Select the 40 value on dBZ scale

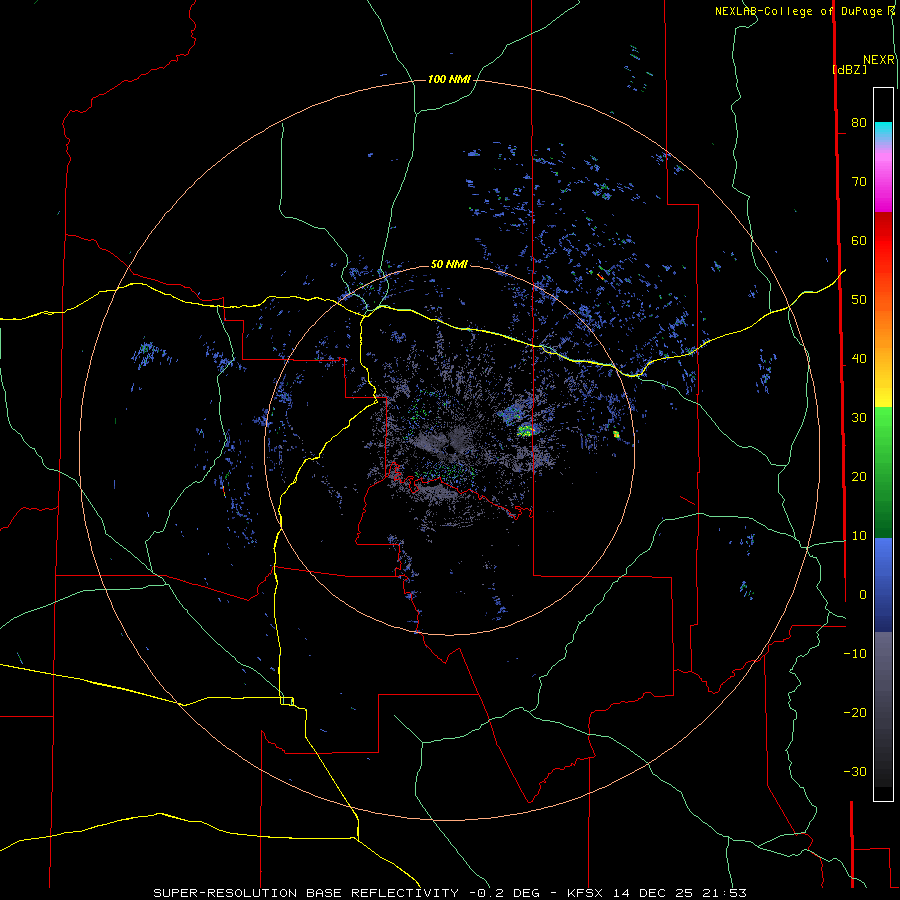click(x=859, y=359)
